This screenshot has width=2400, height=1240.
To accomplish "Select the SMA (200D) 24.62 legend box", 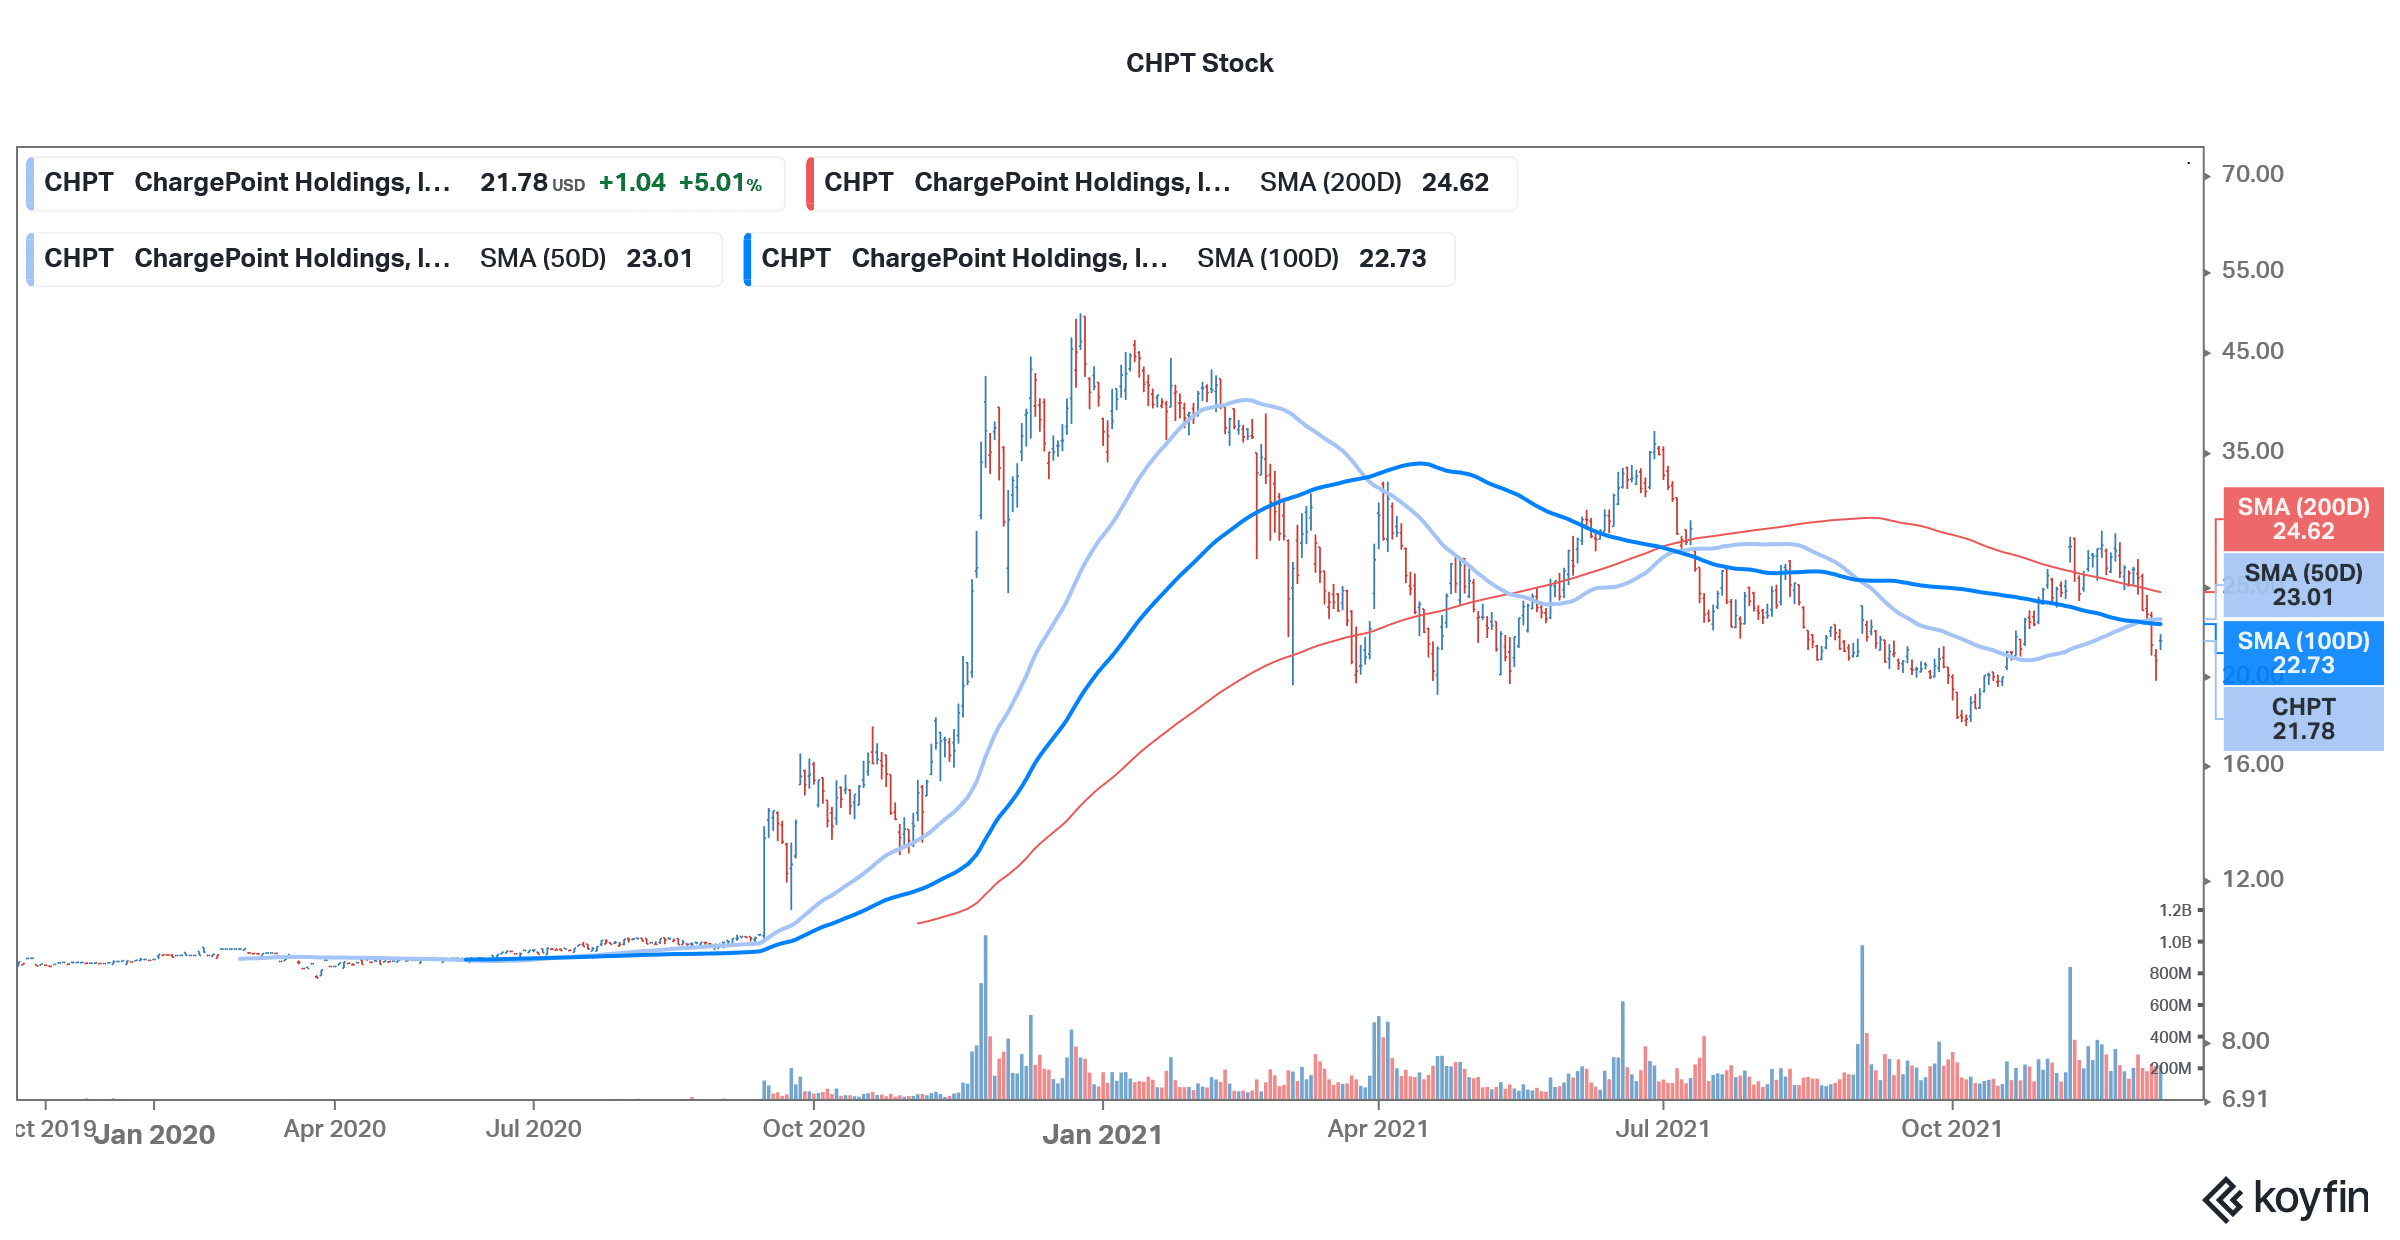I will tap(1161, 183).
